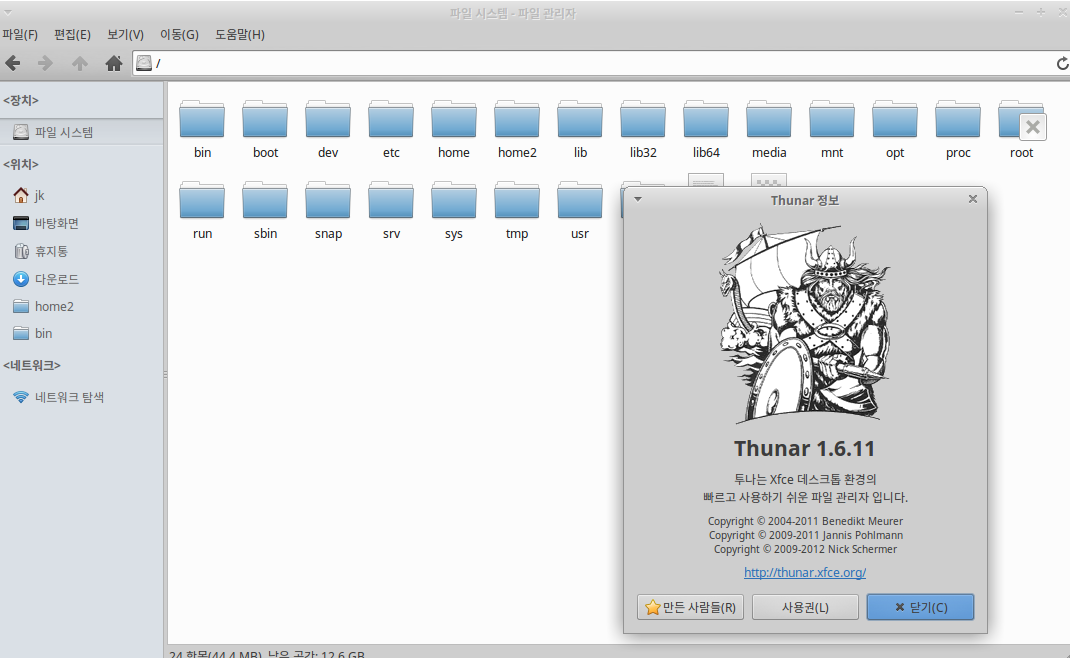Viewport: 1070px width, 658px height.
Task: Go to the parent folder with the up arrow
Action: pos(80,63)
